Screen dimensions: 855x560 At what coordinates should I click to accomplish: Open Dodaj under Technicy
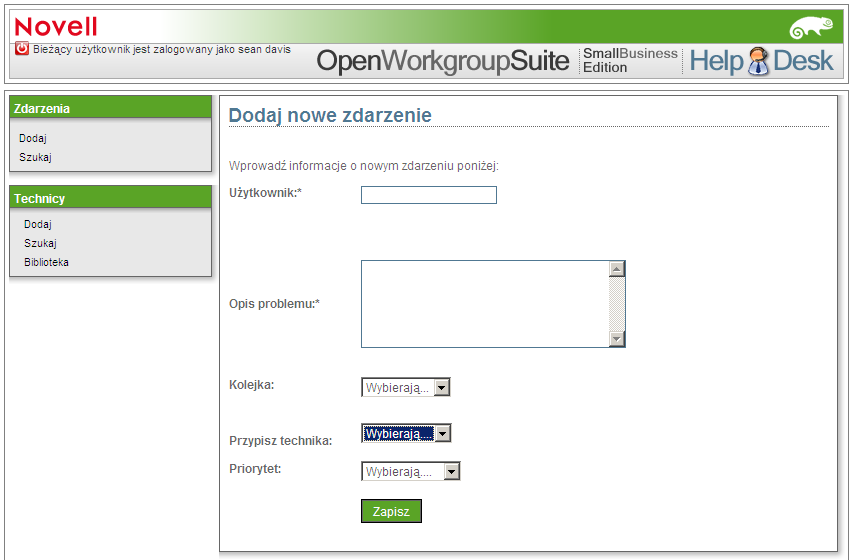(x=38, y=224)
